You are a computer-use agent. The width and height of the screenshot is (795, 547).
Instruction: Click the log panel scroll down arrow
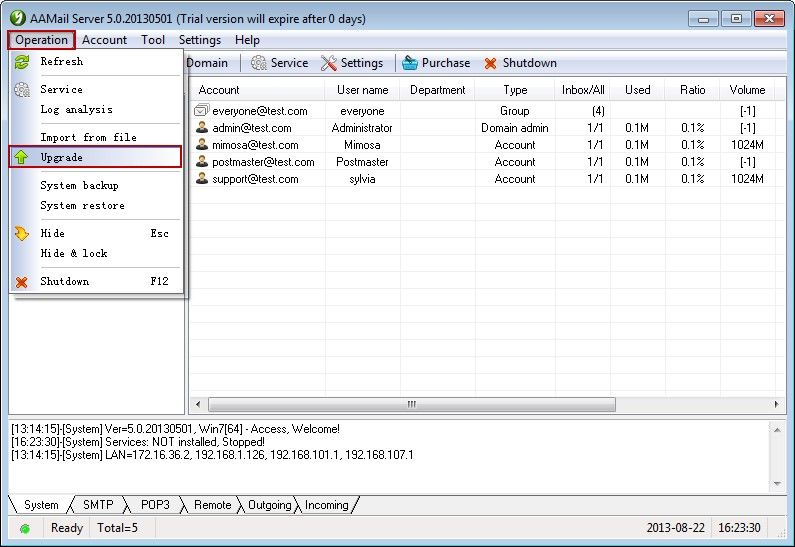777,483
